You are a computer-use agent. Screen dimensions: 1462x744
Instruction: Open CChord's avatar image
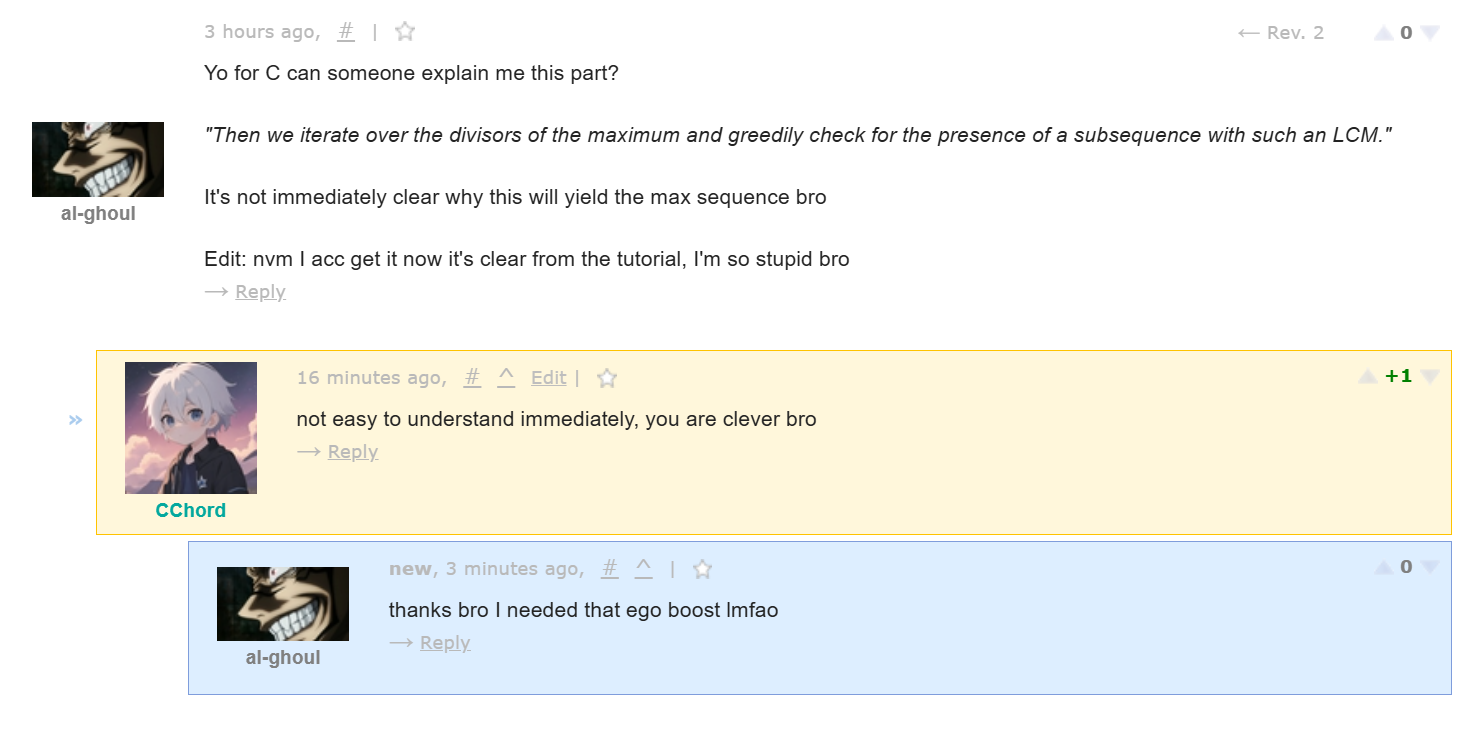[x=191, y=428]
